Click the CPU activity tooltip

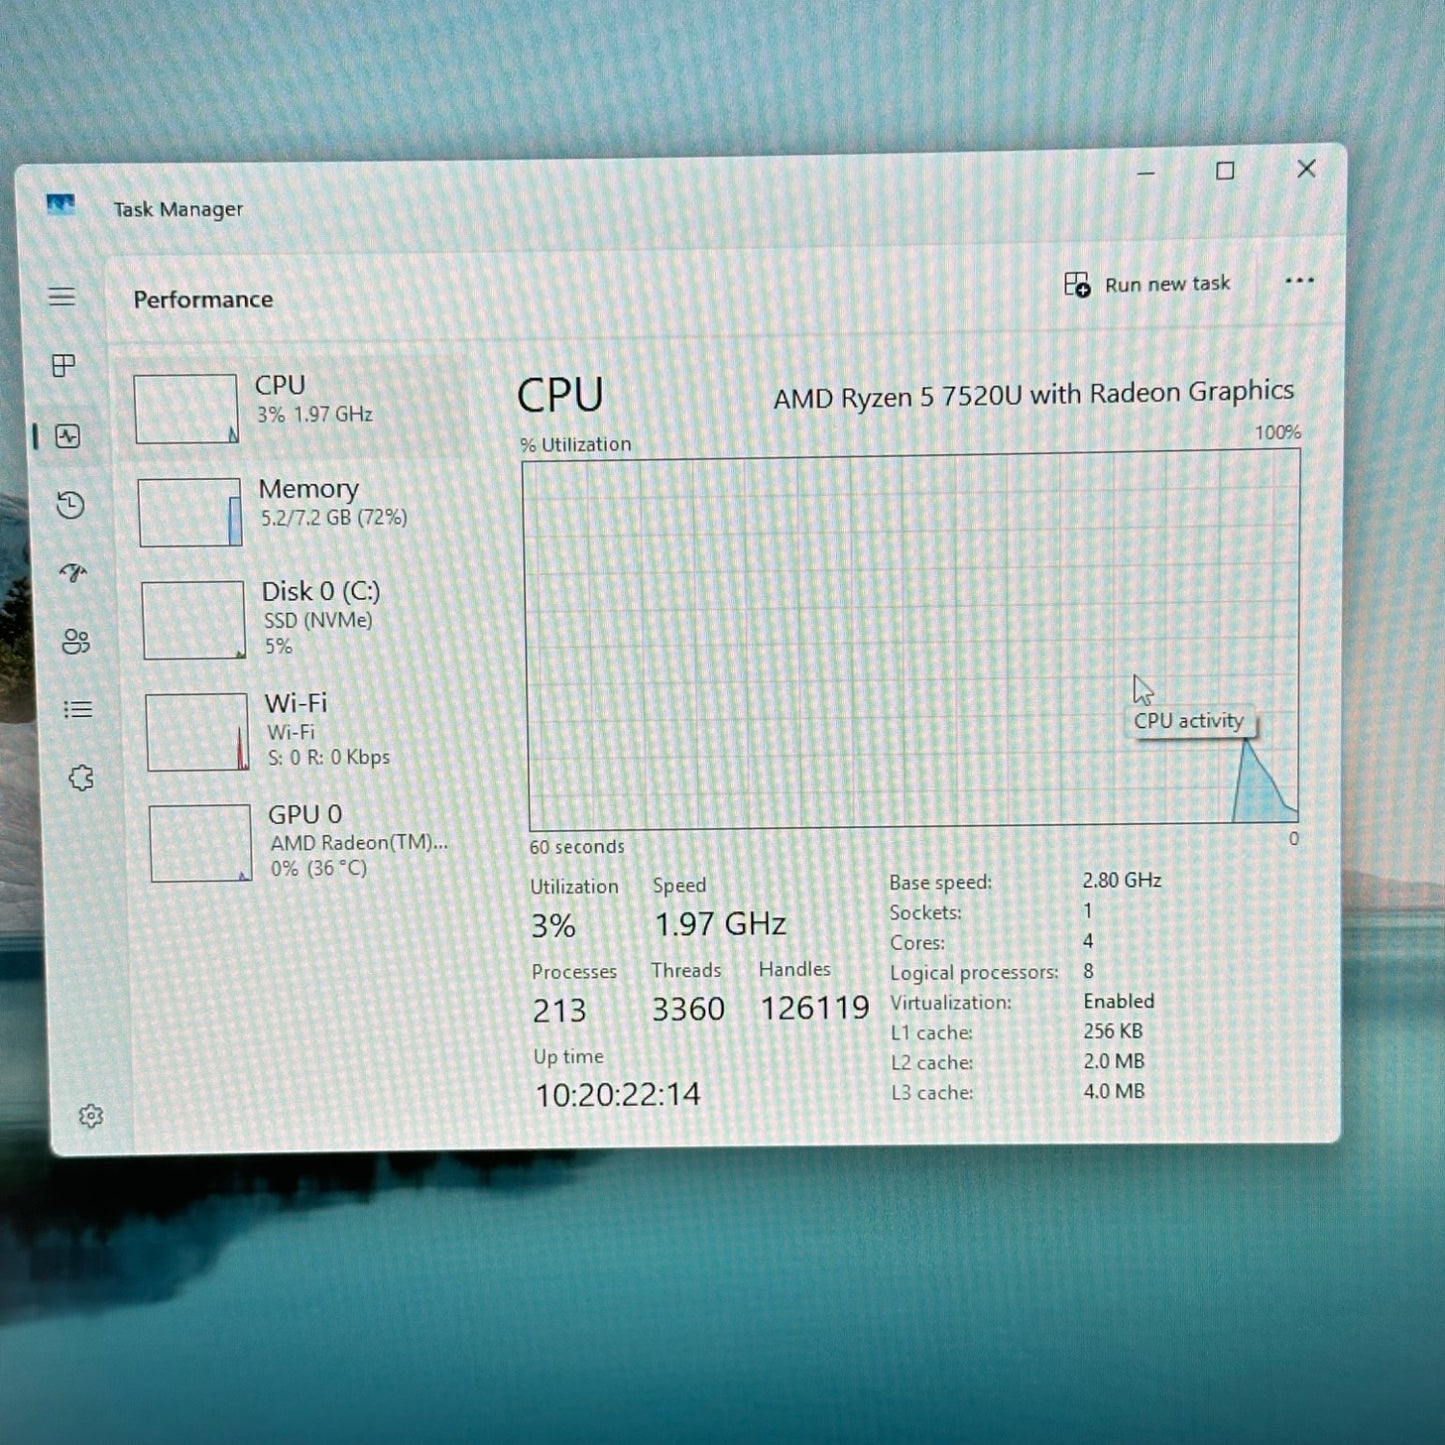(x=1189, y=721)
